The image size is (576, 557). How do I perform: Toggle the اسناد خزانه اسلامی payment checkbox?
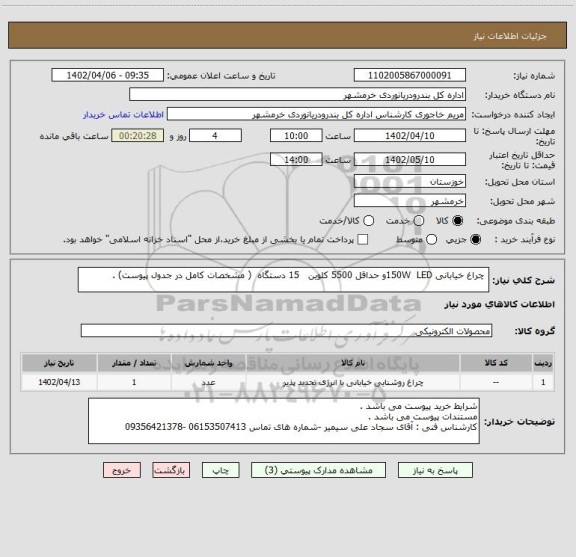pyautogui.click(x=363, y=240)
